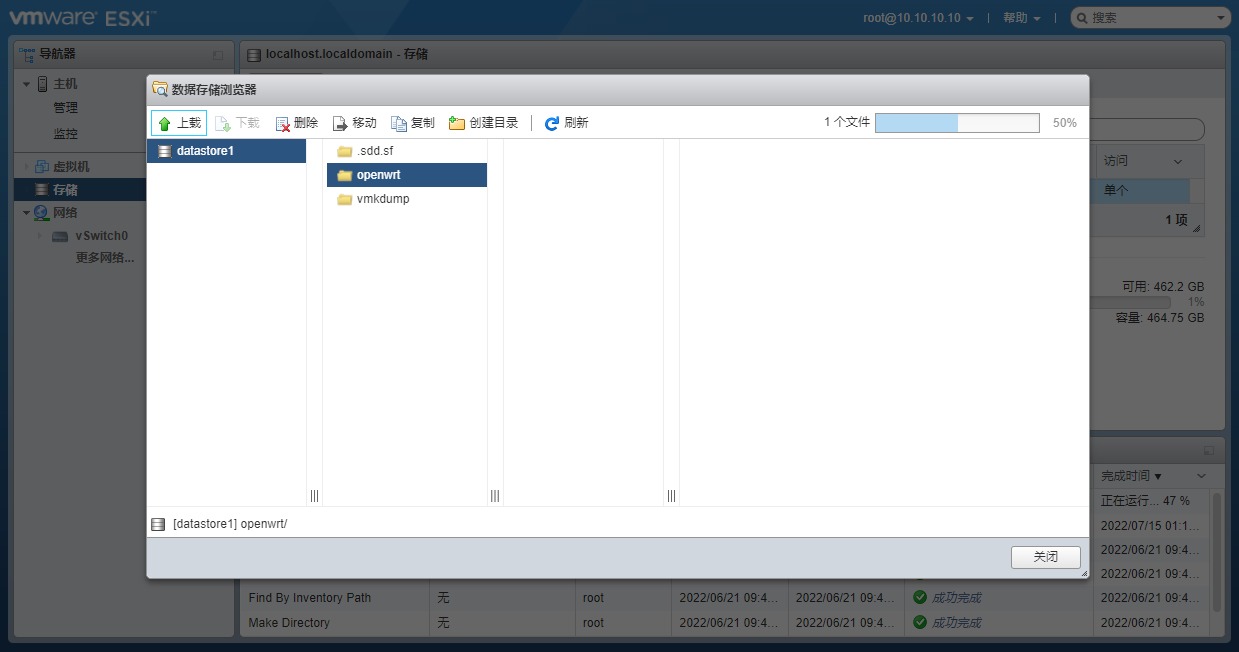Click the upload progress bar

tap(957, 123)
